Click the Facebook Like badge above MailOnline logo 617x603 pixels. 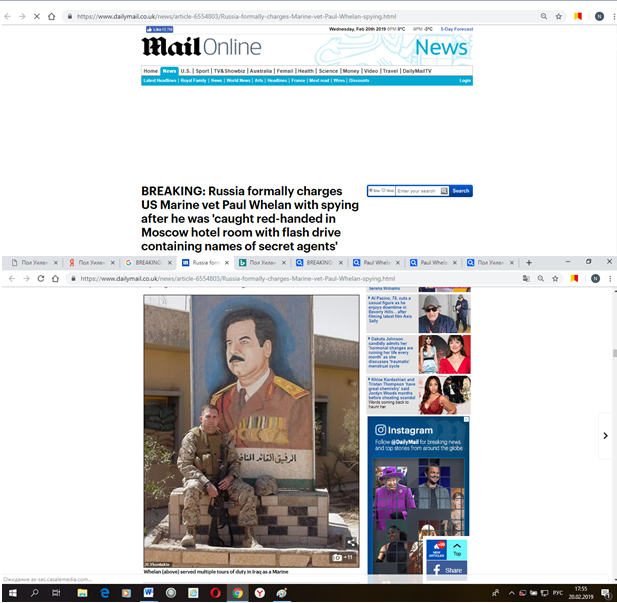coord(159,29)
